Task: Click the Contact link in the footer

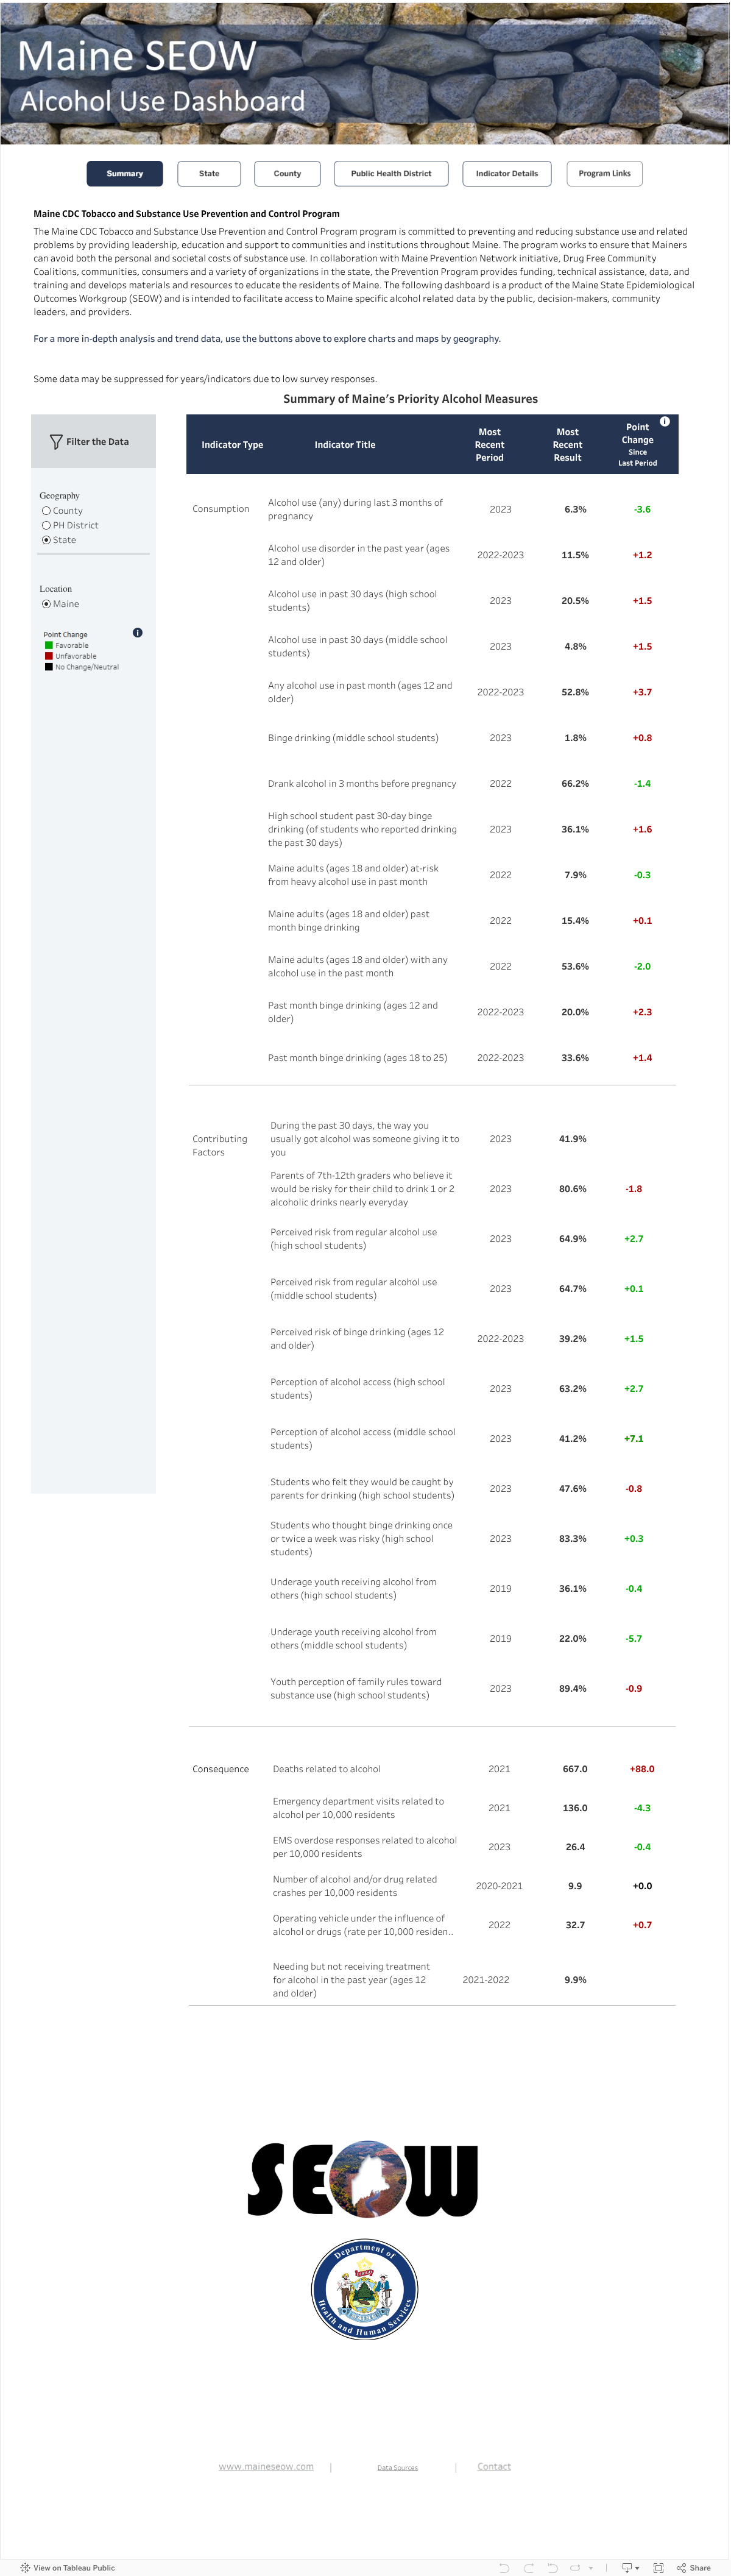Action: point(494,2466)
